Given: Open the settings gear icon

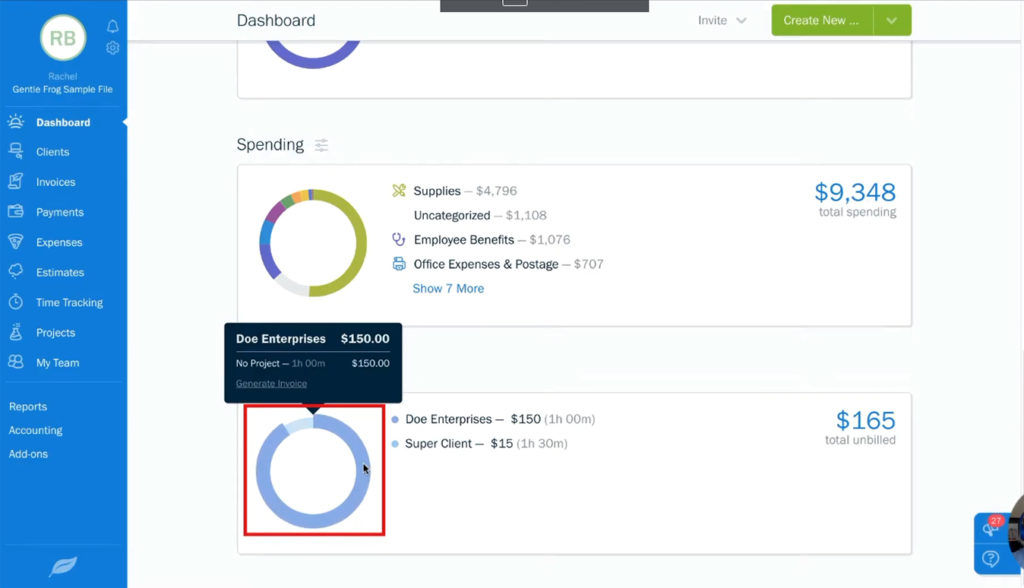Looking at the screenshot, I should [x=112, y=47].
